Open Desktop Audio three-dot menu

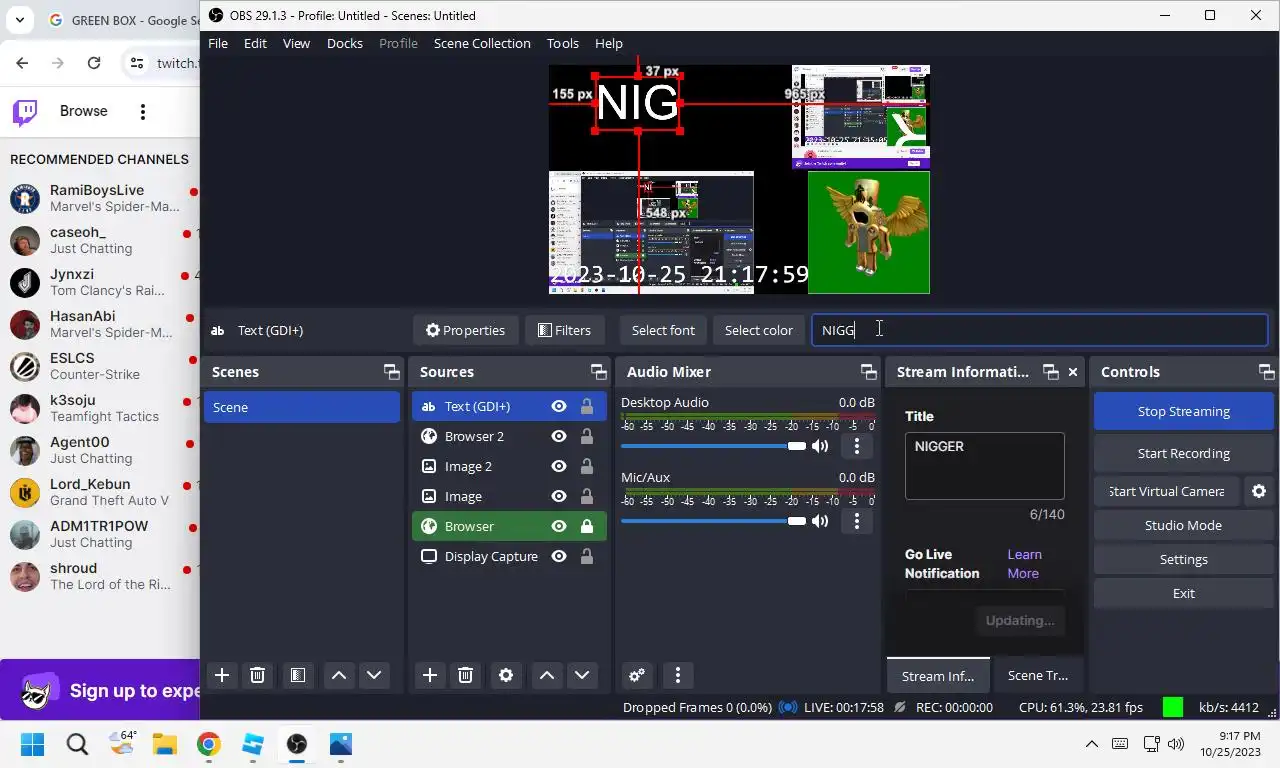click(856, 446)
